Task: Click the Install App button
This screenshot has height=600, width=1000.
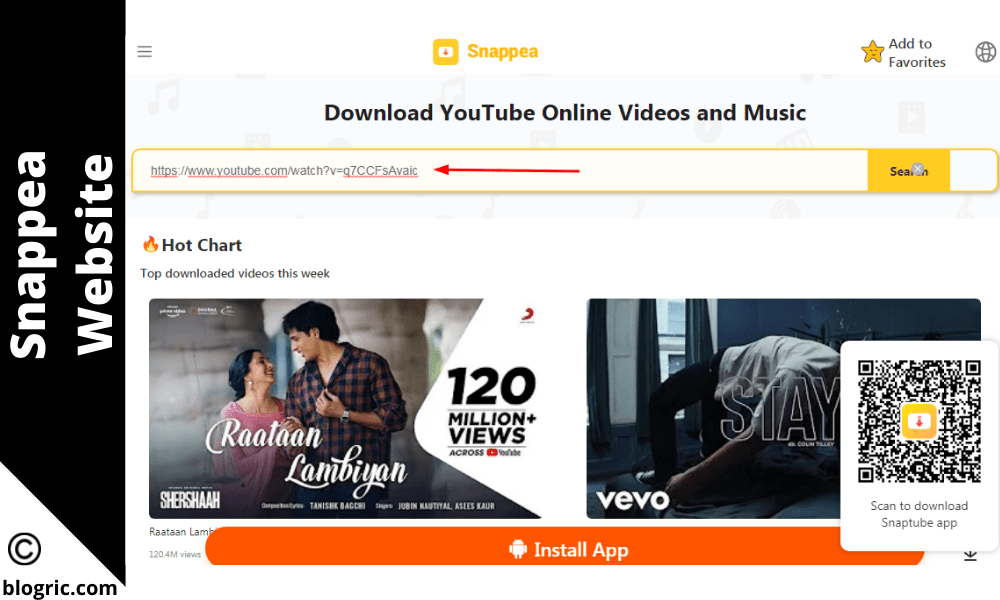Action: coord(564,546)
